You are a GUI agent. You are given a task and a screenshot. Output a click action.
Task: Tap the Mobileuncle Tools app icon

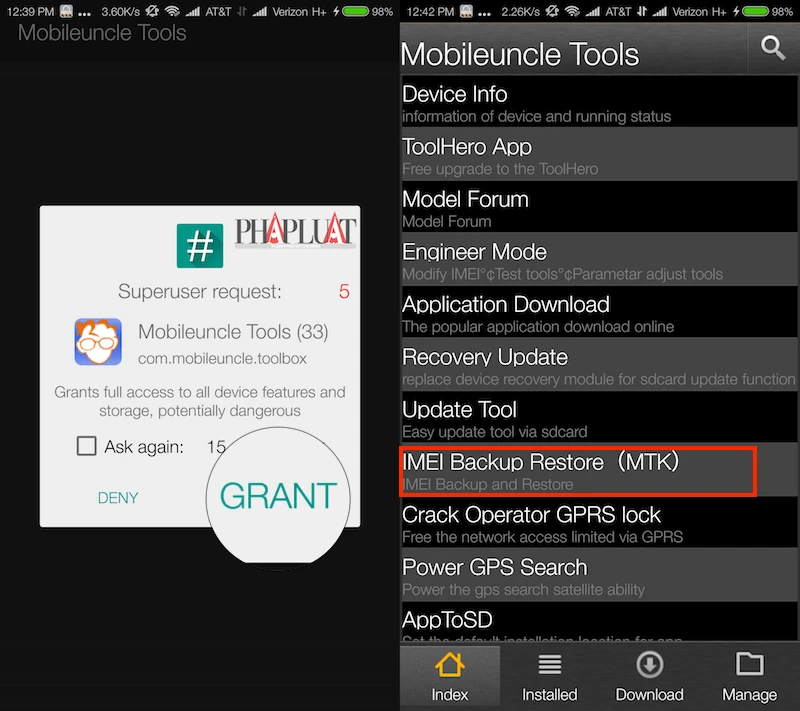[x=98, y=342]
